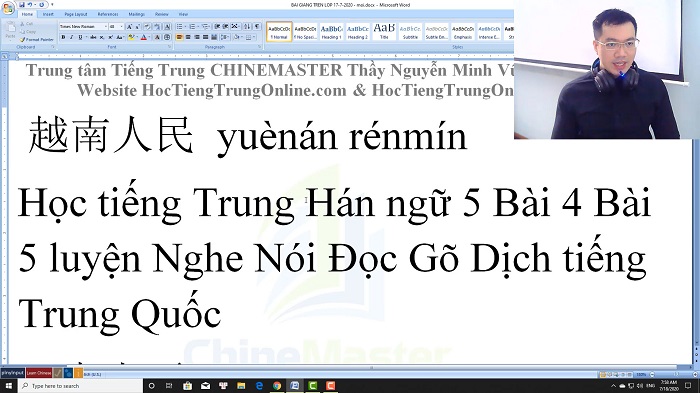Click Increase Indent icon
Screen dimensions: 700x393
(225, 27)
